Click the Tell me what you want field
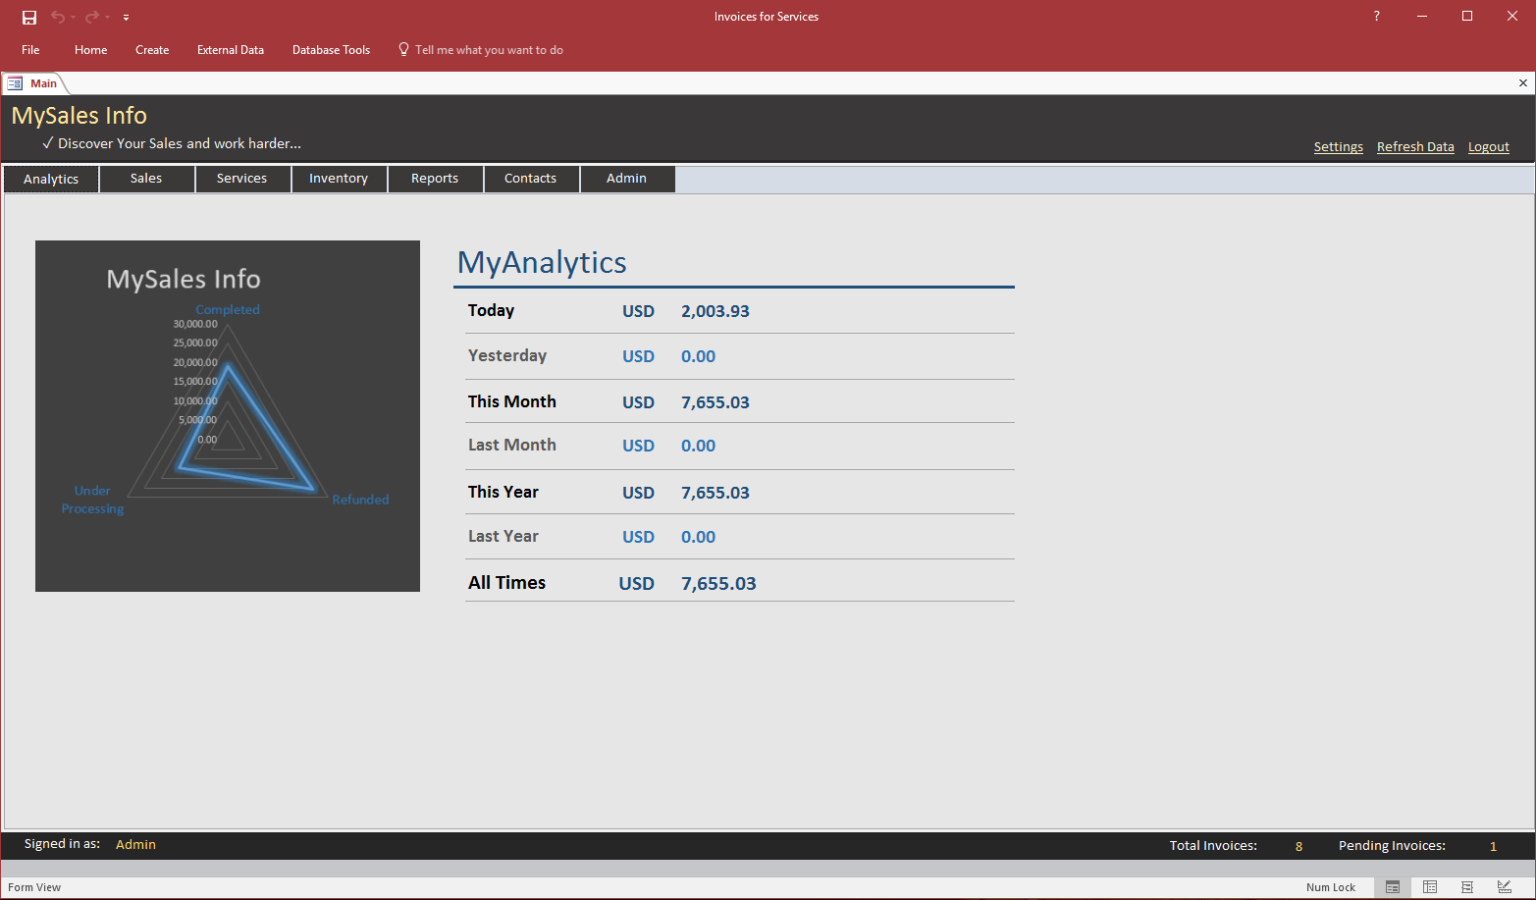This screenshot has height=900, width=1536. pos(489,49)
